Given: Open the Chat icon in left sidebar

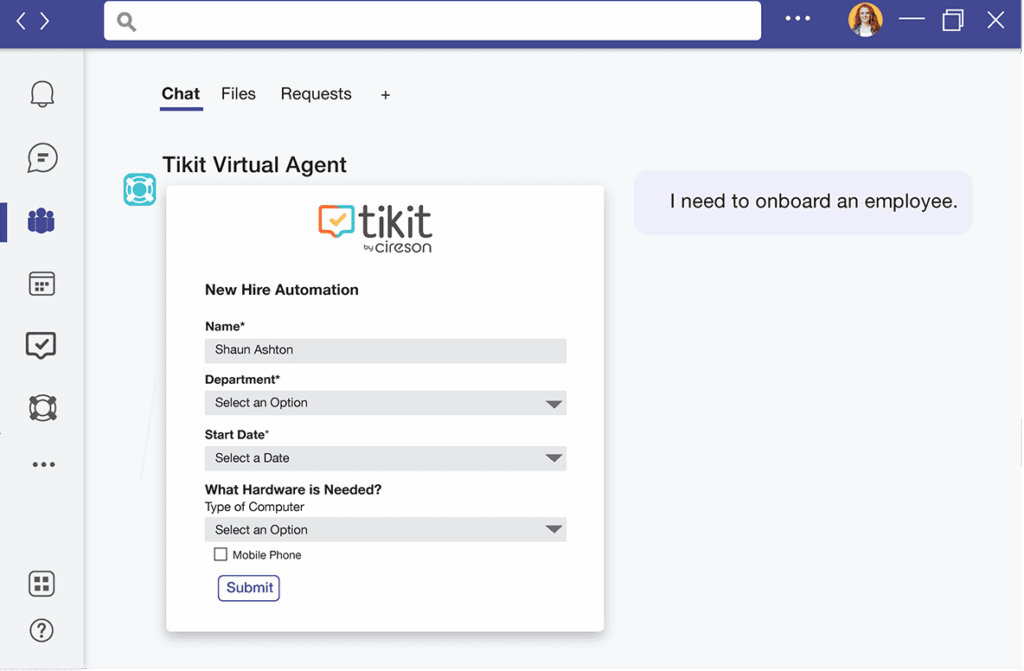Looking at the screenshot, I should [x=42, y=157].
